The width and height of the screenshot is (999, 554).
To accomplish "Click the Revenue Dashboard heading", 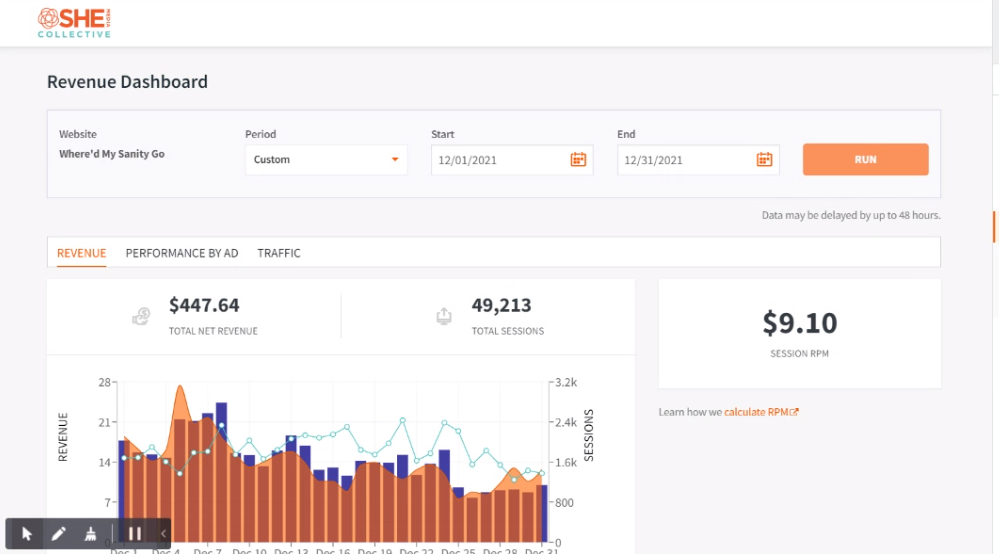I will pyautogui.click(x=127, y=82).
